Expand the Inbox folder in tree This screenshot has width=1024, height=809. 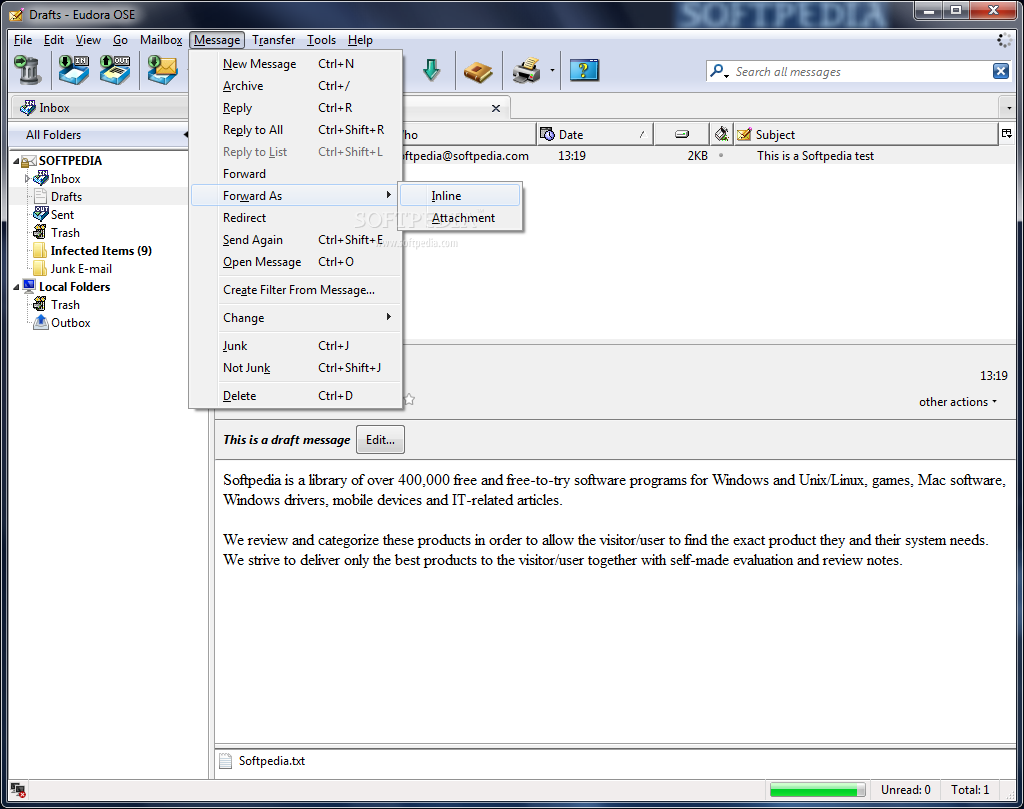(x=27, y=178)
